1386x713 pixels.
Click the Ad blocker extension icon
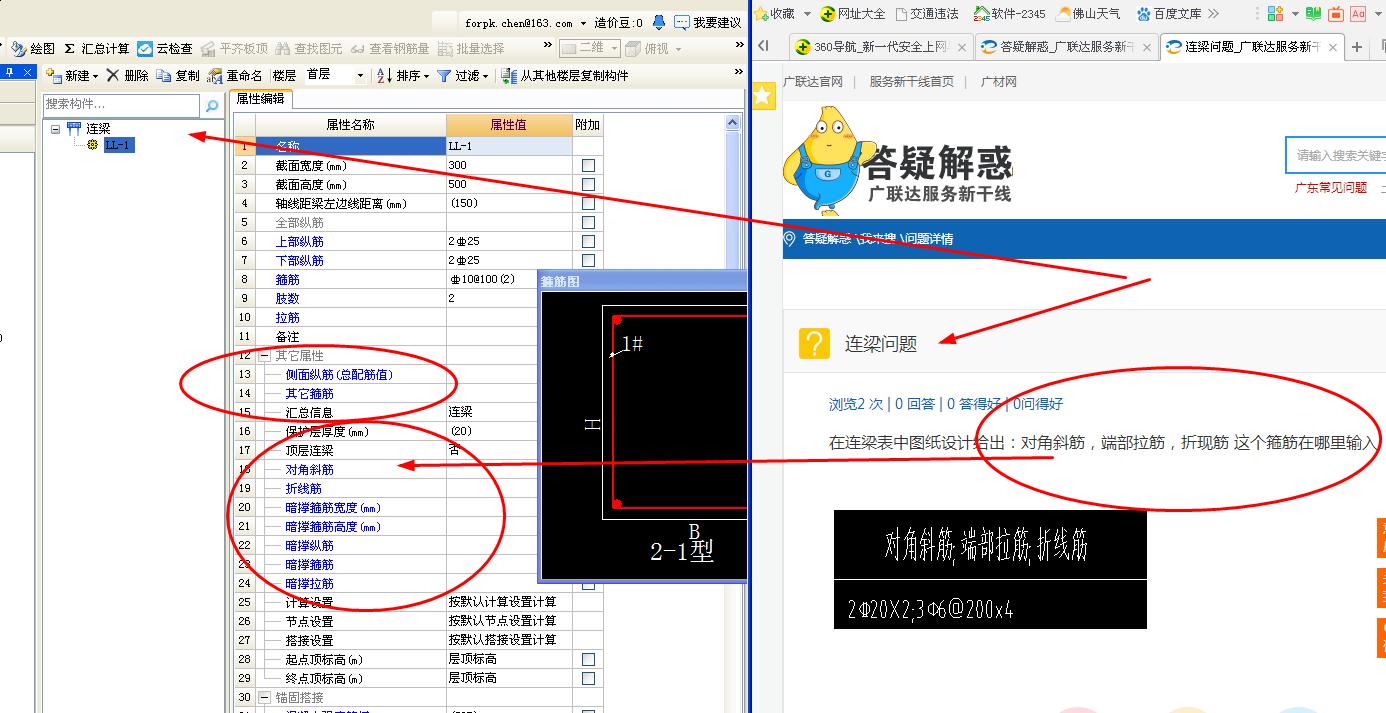(1358, 14)
